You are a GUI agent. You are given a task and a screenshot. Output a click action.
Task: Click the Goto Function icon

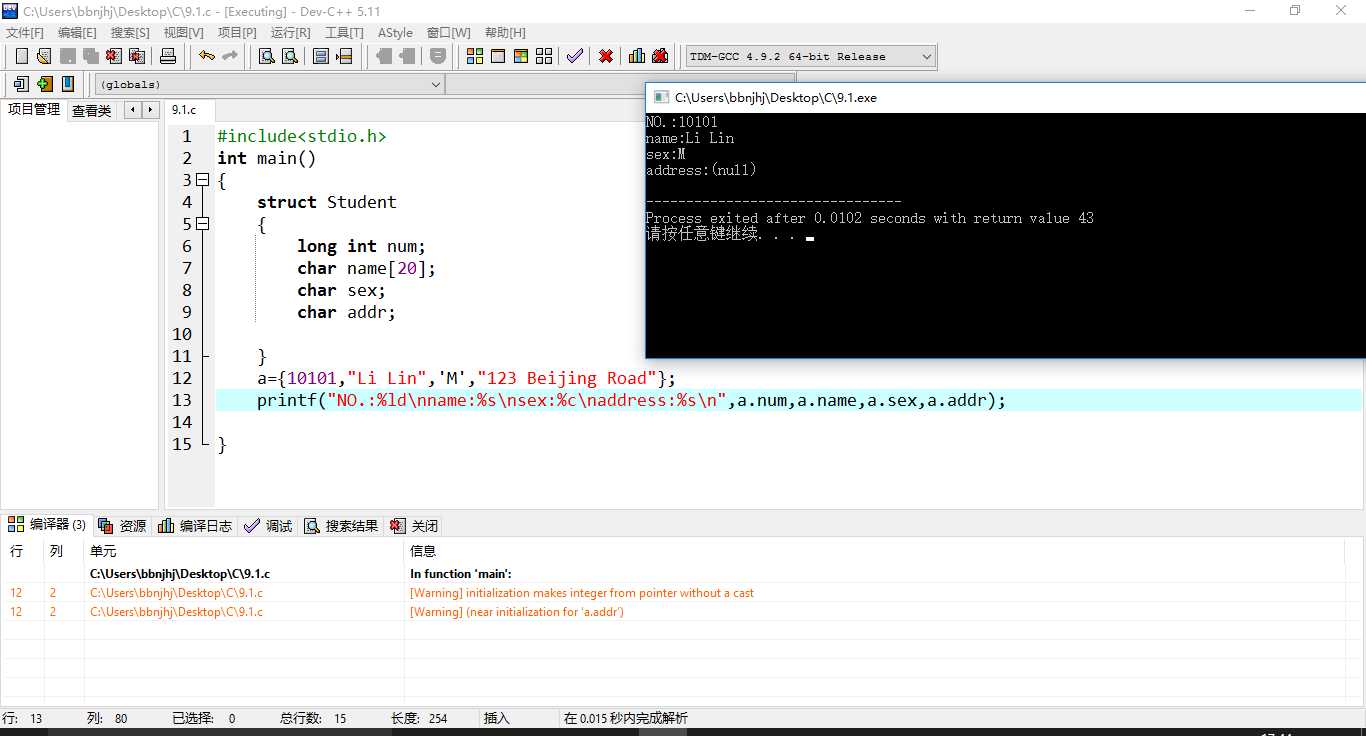tap(321, 56)
